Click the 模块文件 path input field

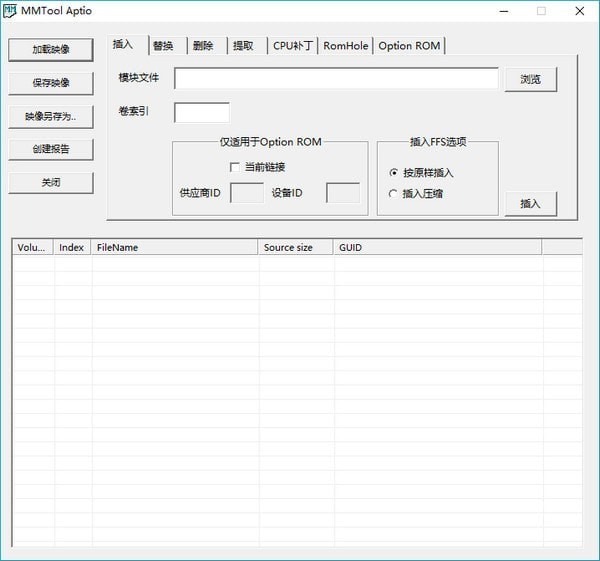point(336,78)
